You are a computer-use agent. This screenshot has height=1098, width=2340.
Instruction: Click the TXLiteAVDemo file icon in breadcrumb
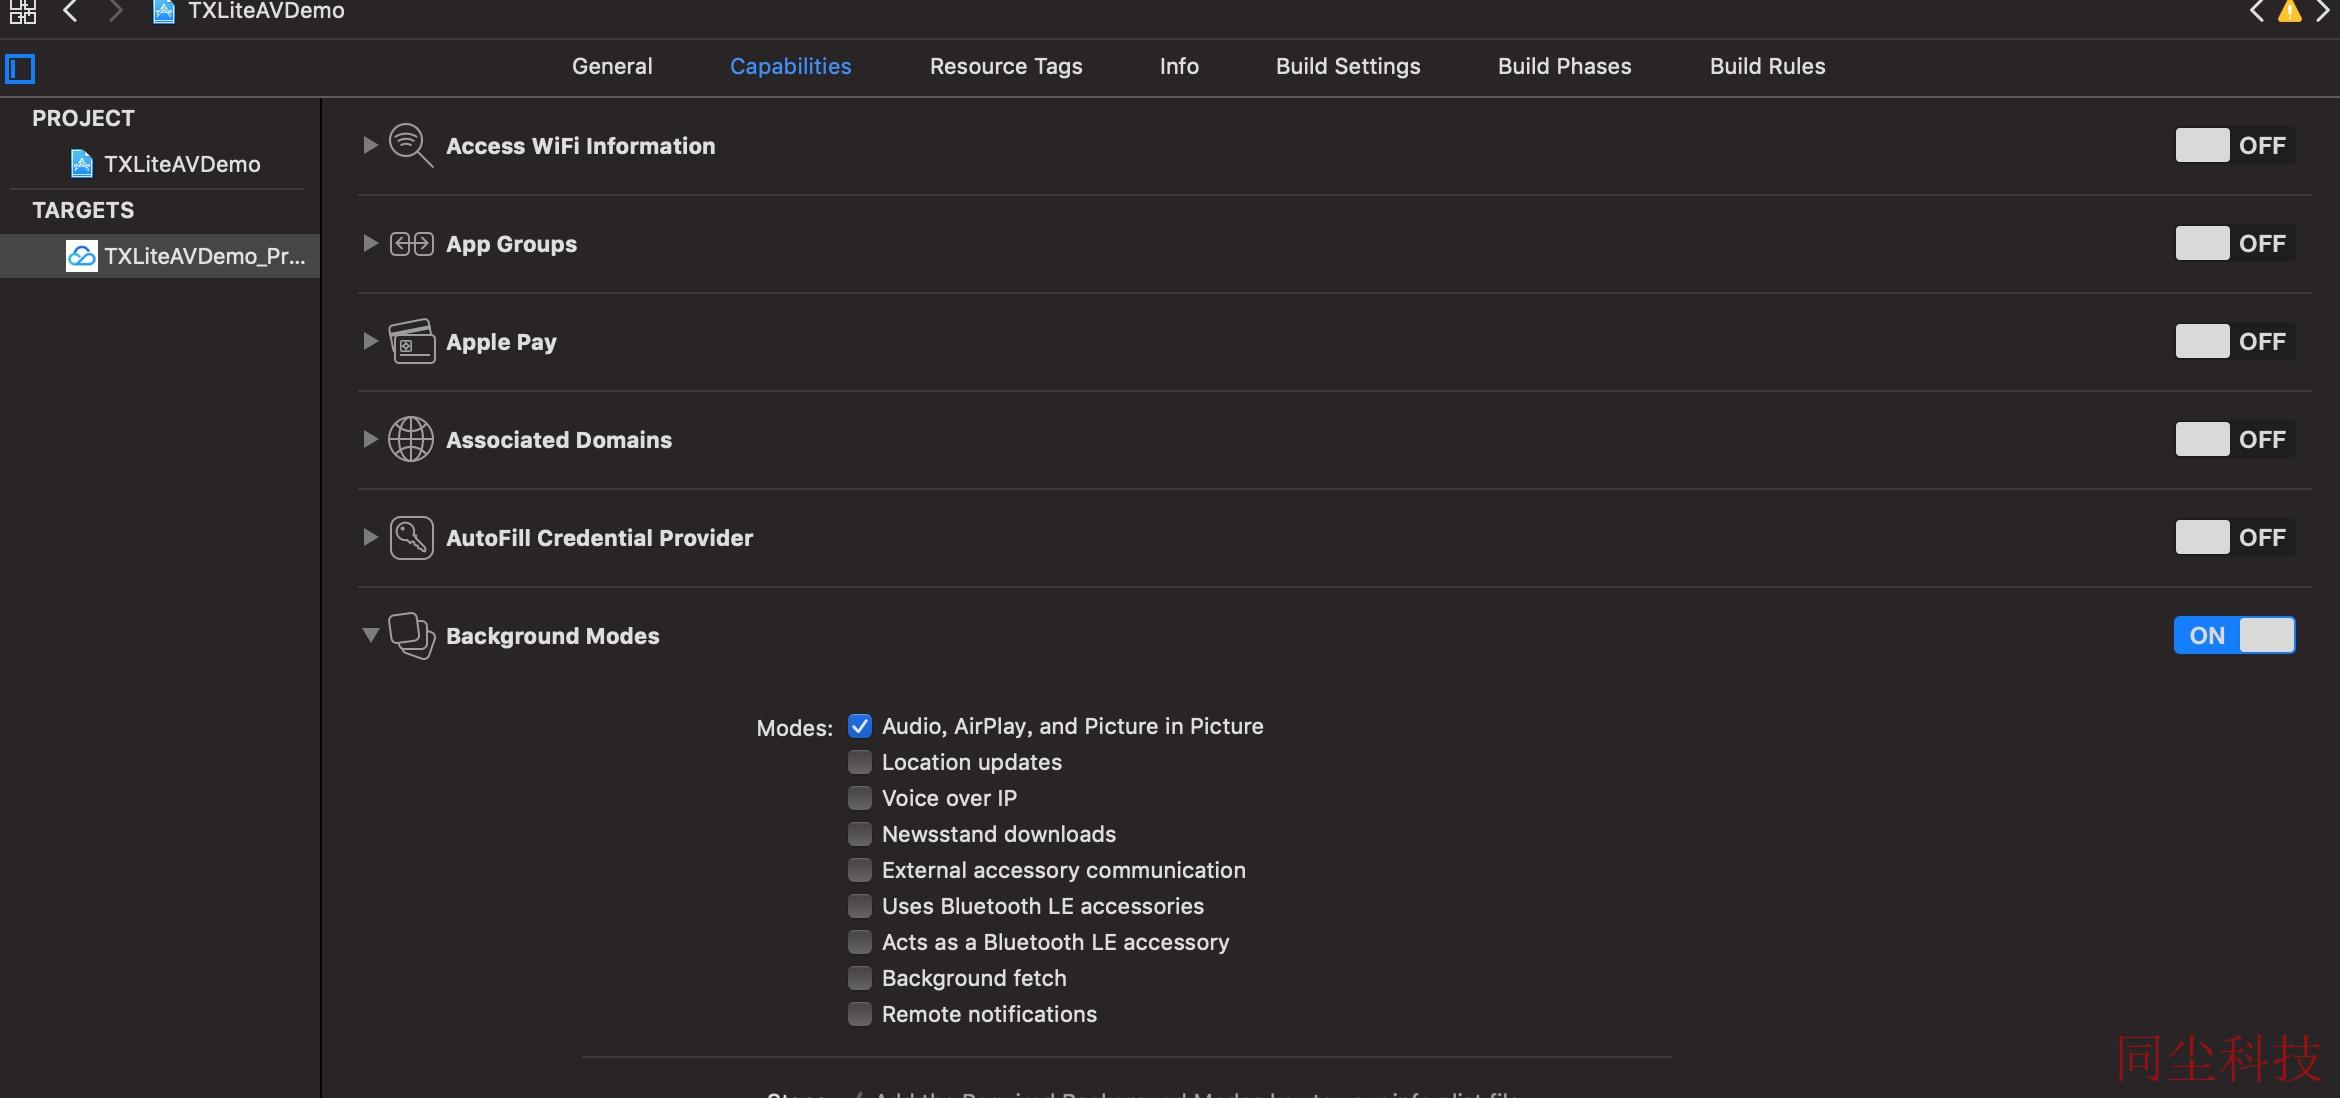[163, 11]
